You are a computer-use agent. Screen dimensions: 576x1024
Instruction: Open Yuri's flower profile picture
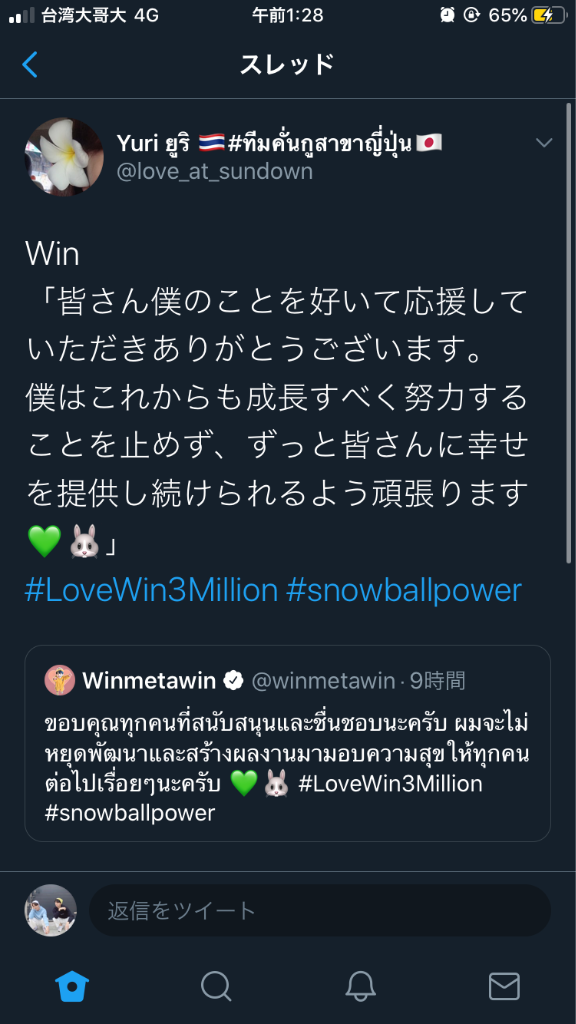pos(64,157)
